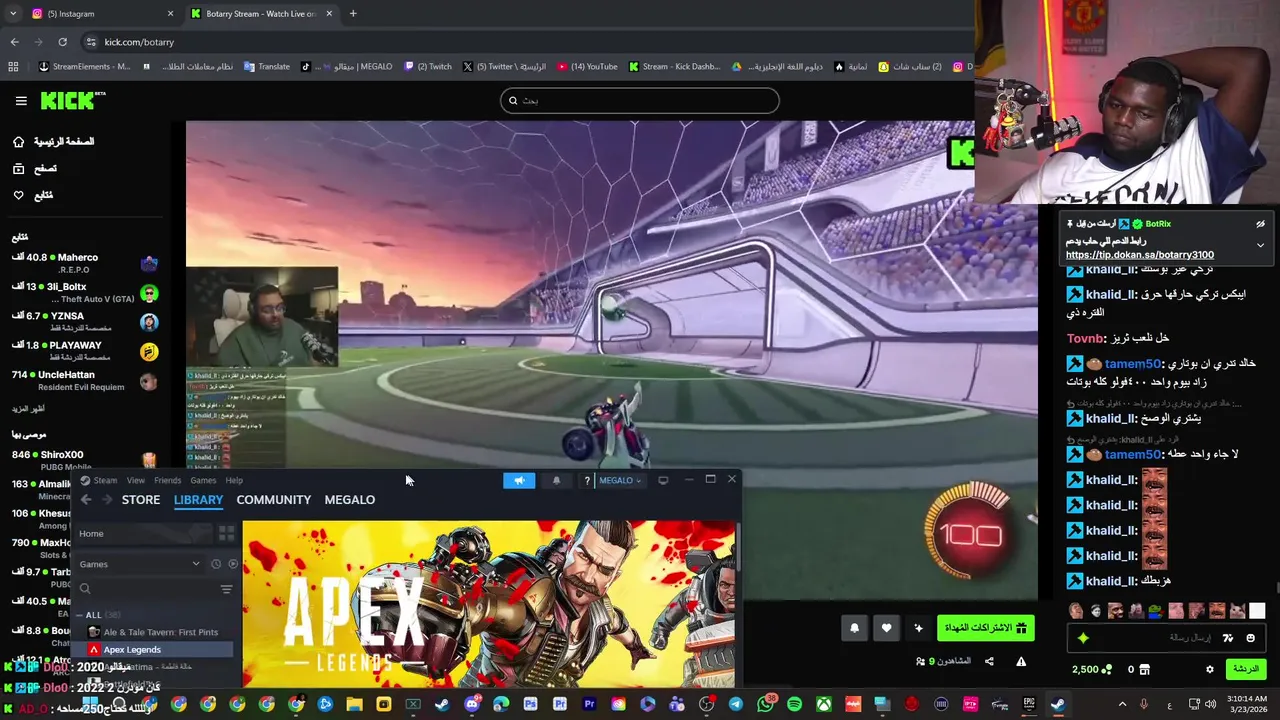Viewport: 1280px width, 720px height.
Task: Click Apex Legends banner image
Action: [489, 604]
